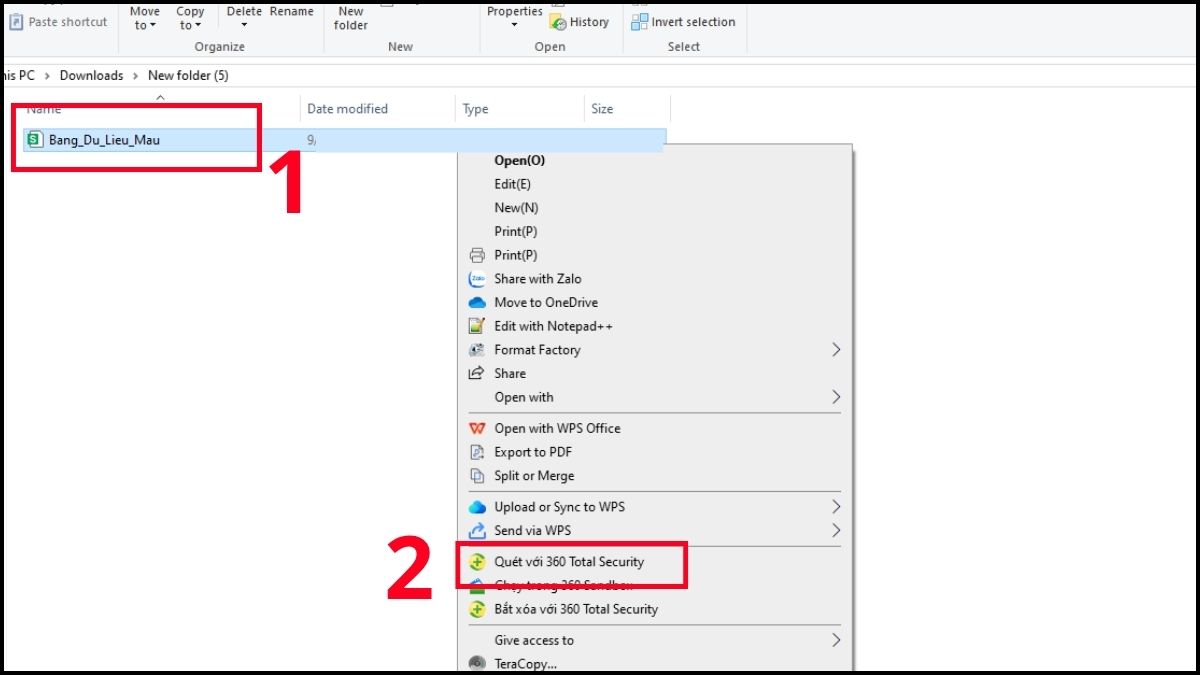Image resolution: width=1200 pixels, height=675 pixels.
Task: Click the Notepad++ icon for Edit with Notepad++
Action: [x=477, y=326]
